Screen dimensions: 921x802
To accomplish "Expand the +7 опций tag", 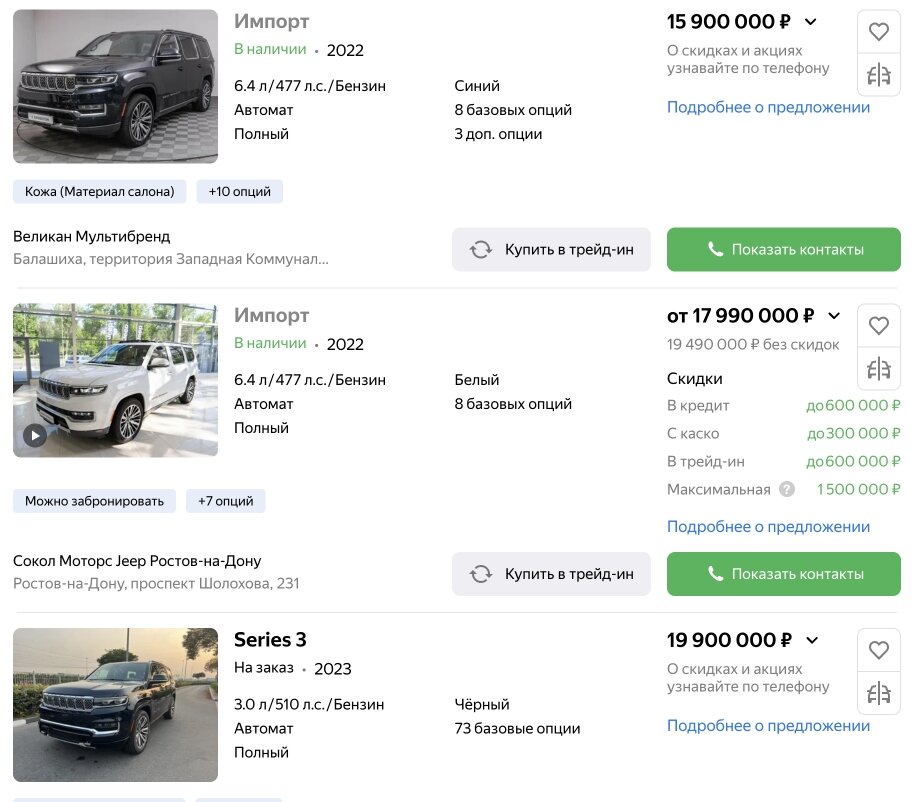I will (x=226, y=501).
